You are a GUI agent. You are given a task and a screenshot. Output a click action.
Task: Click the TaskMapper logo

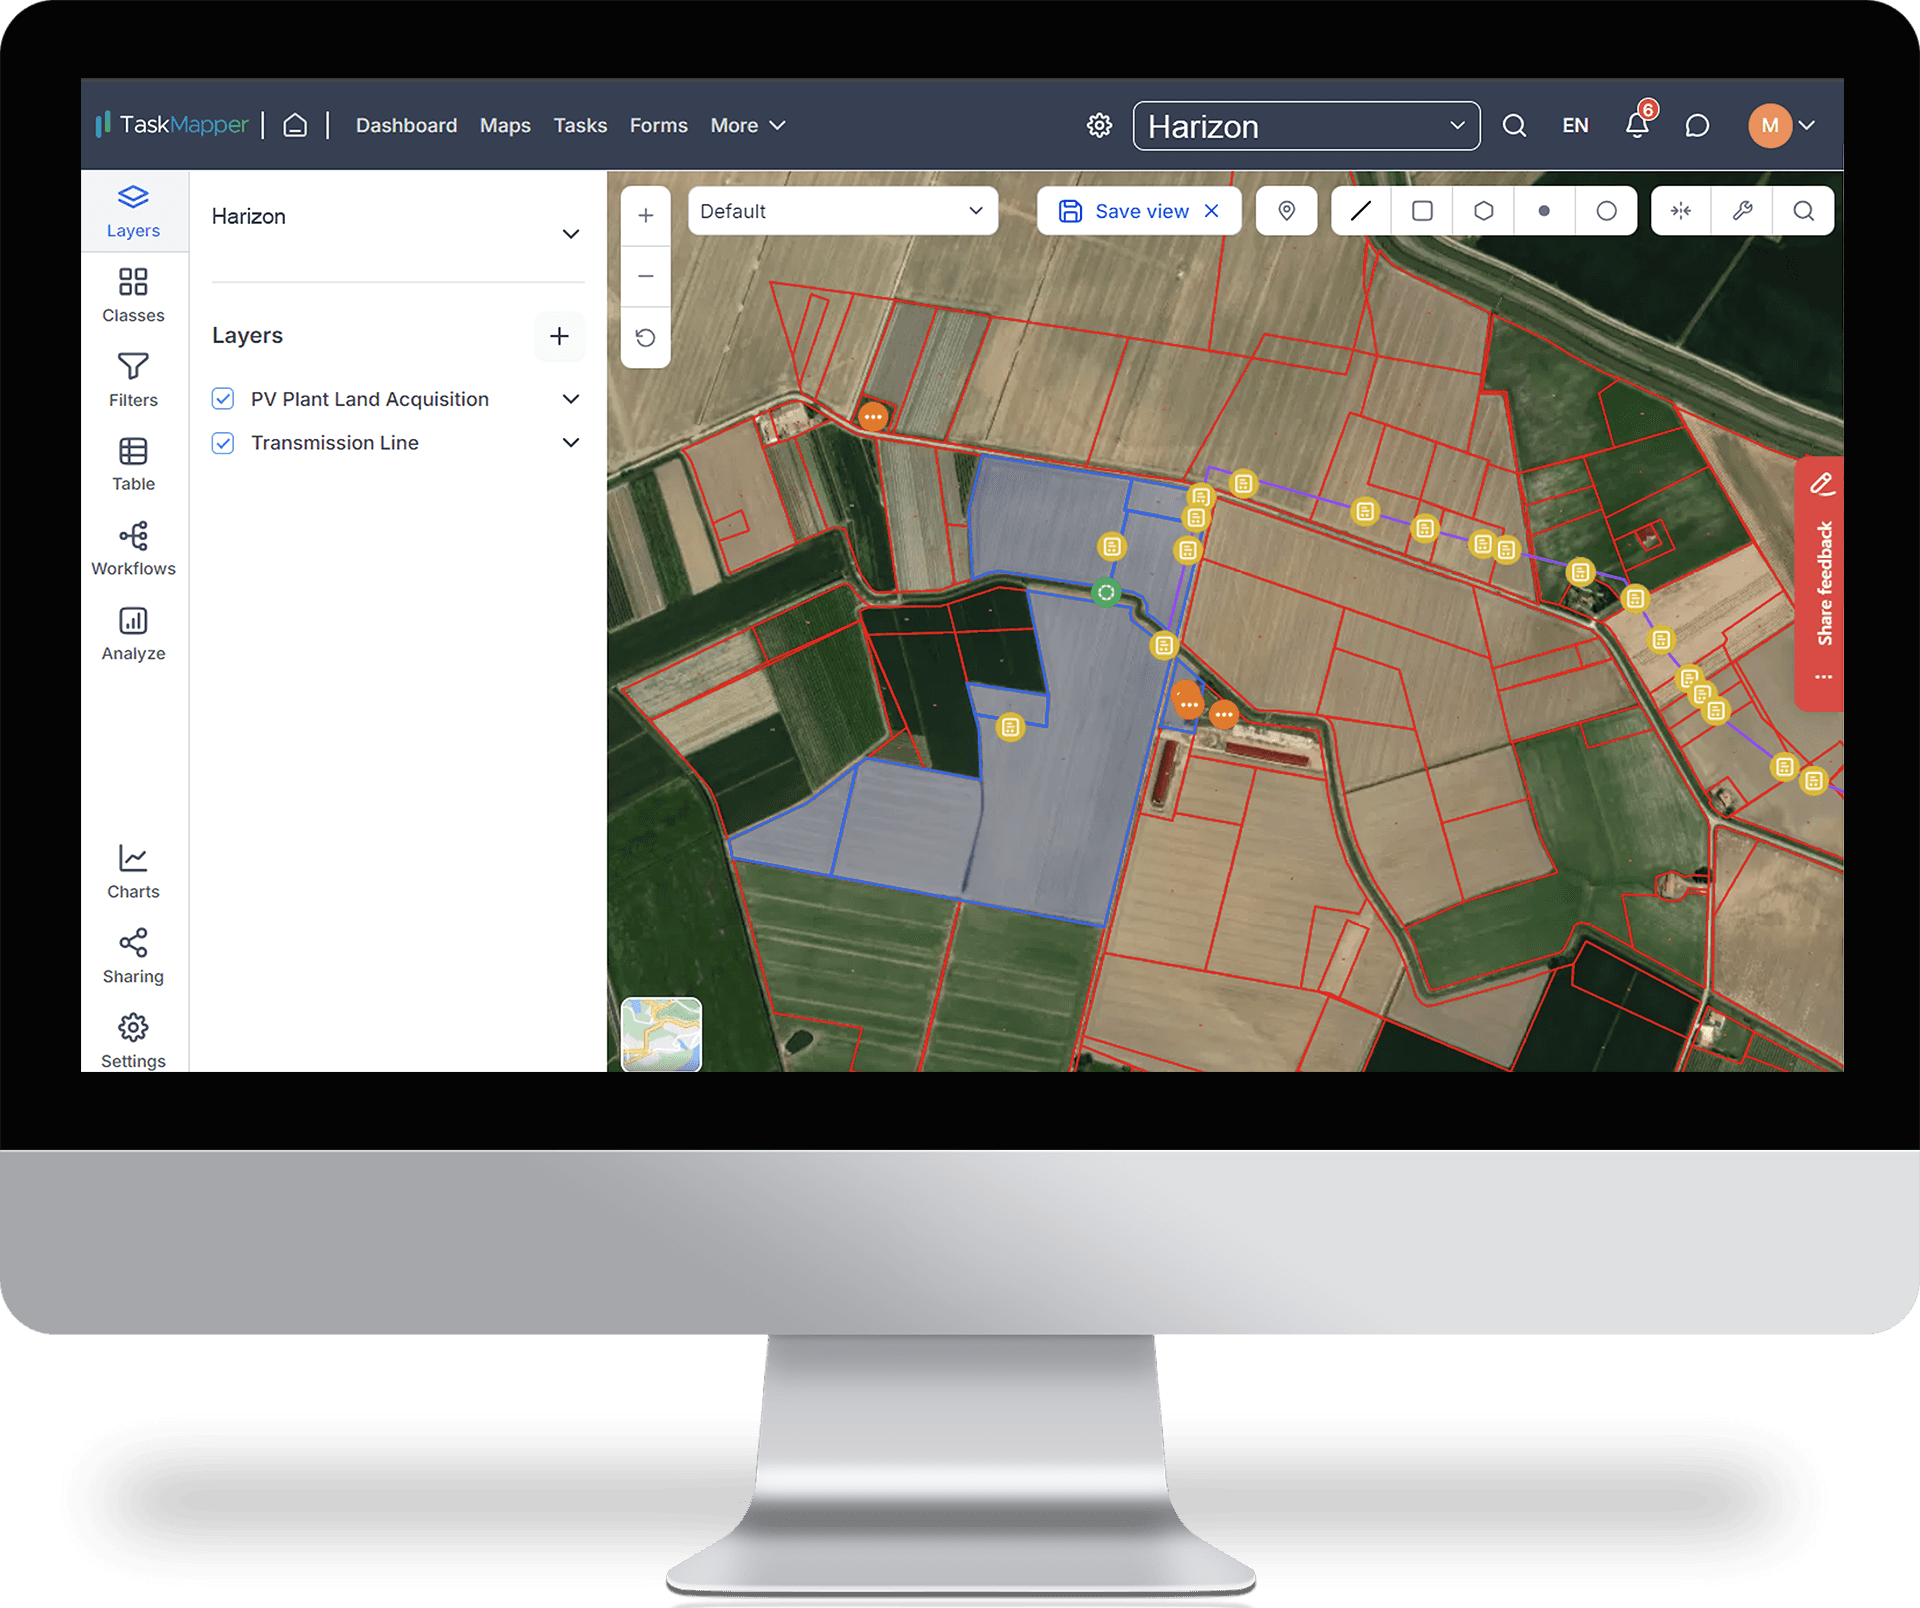click(x=172, y=125)
